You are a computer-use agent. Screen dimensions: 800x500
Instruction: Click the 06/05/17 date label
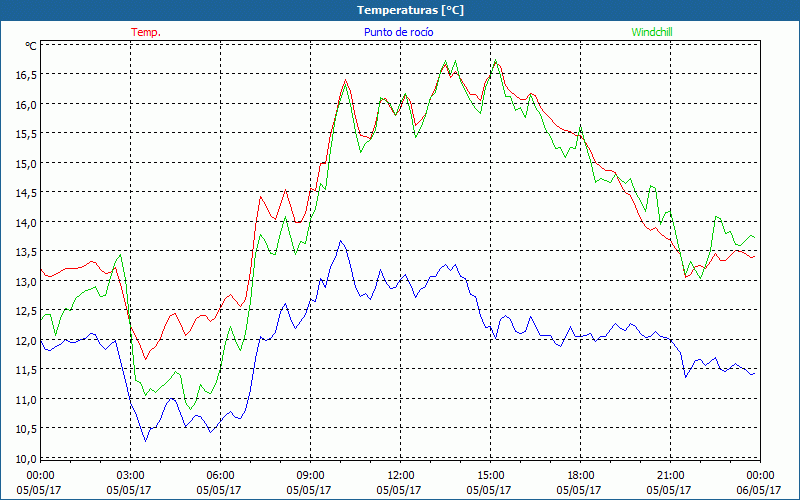(759, 490)
